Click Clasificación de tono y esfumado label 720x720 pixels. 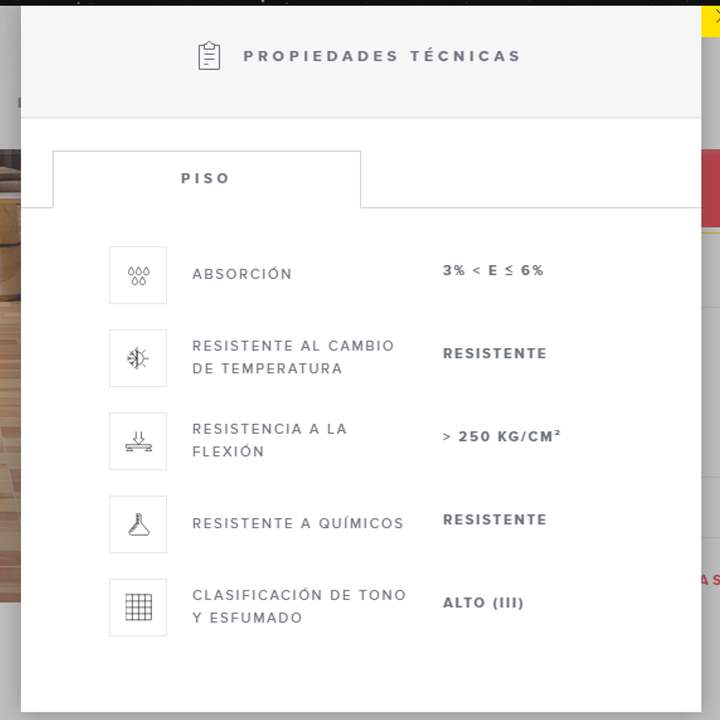[299, 606]
